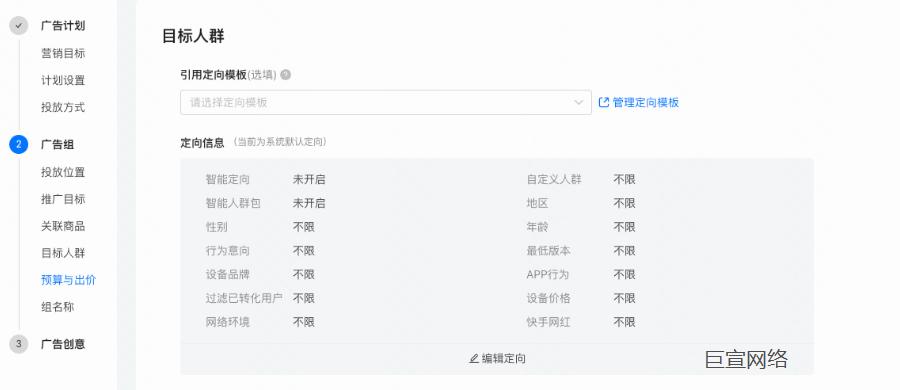Viewport: 900px width, 390px height.
Task: Click the pencil icon beside 编辑定向
Action: click(x=474, y=358)
